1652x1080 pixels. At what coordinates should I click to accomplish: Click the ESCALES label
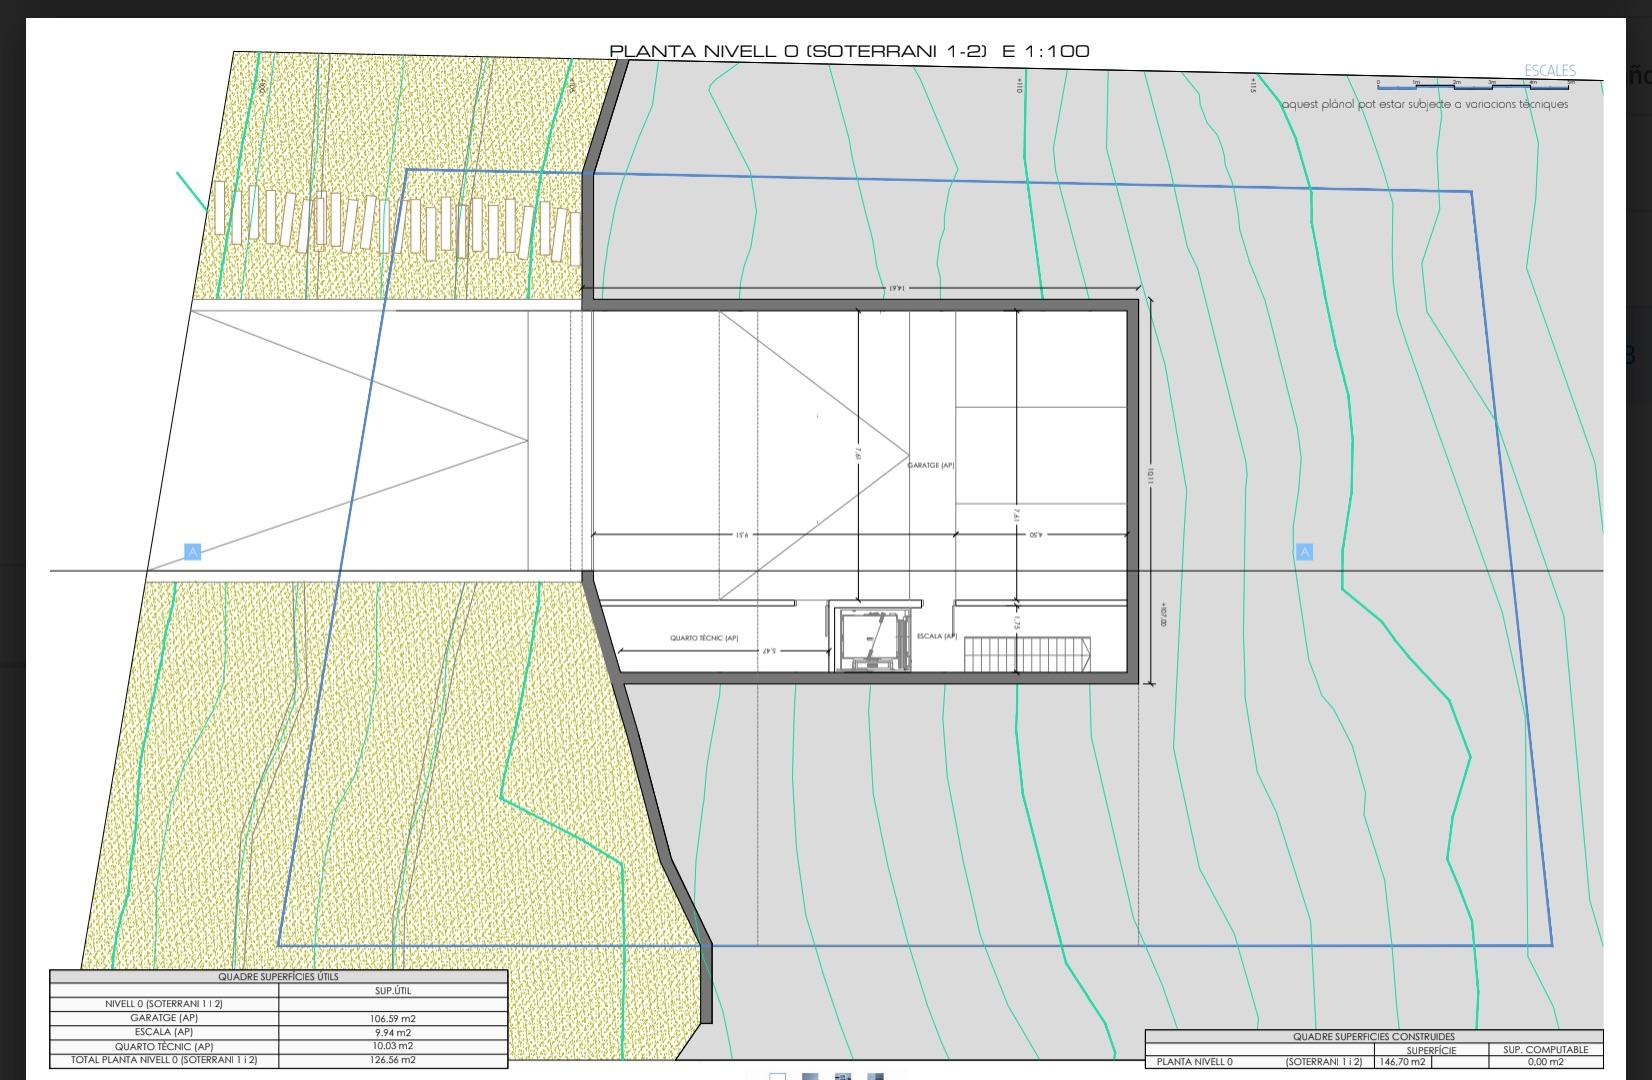tap(1549, 70)
